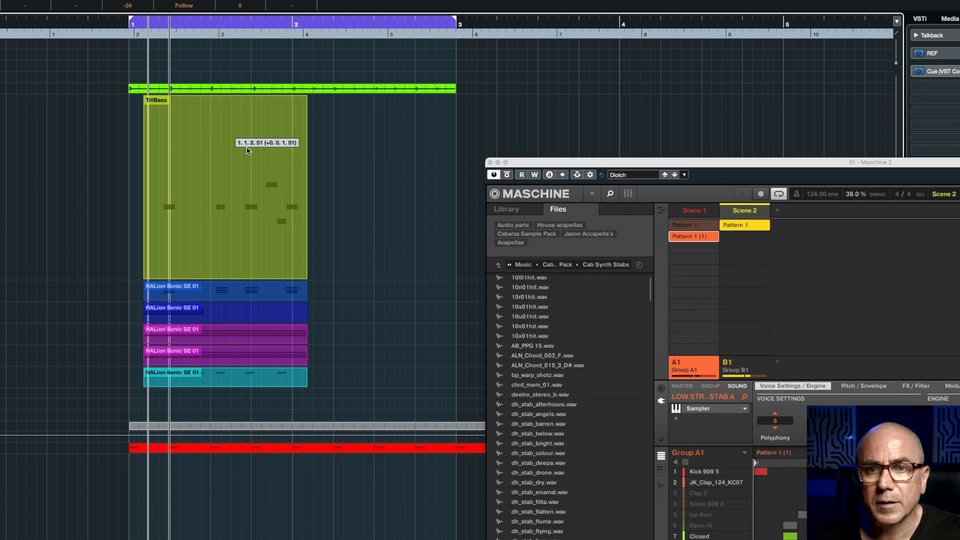This screenshot has width=960, height=540.
Task: Open the House acapellas favorite folder
Action: [560, 225]
